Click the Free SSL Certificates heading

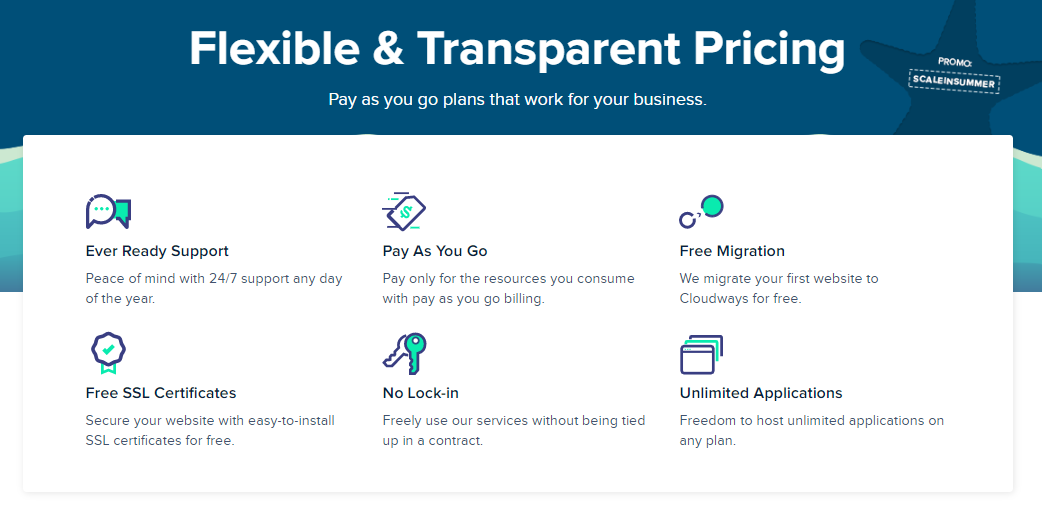tap(161, 393)
